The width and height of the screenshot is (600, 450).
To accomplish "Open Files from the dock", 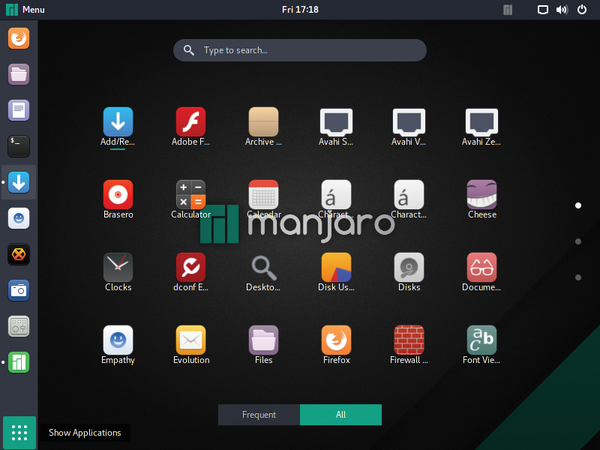I will [x=18, y=74].
